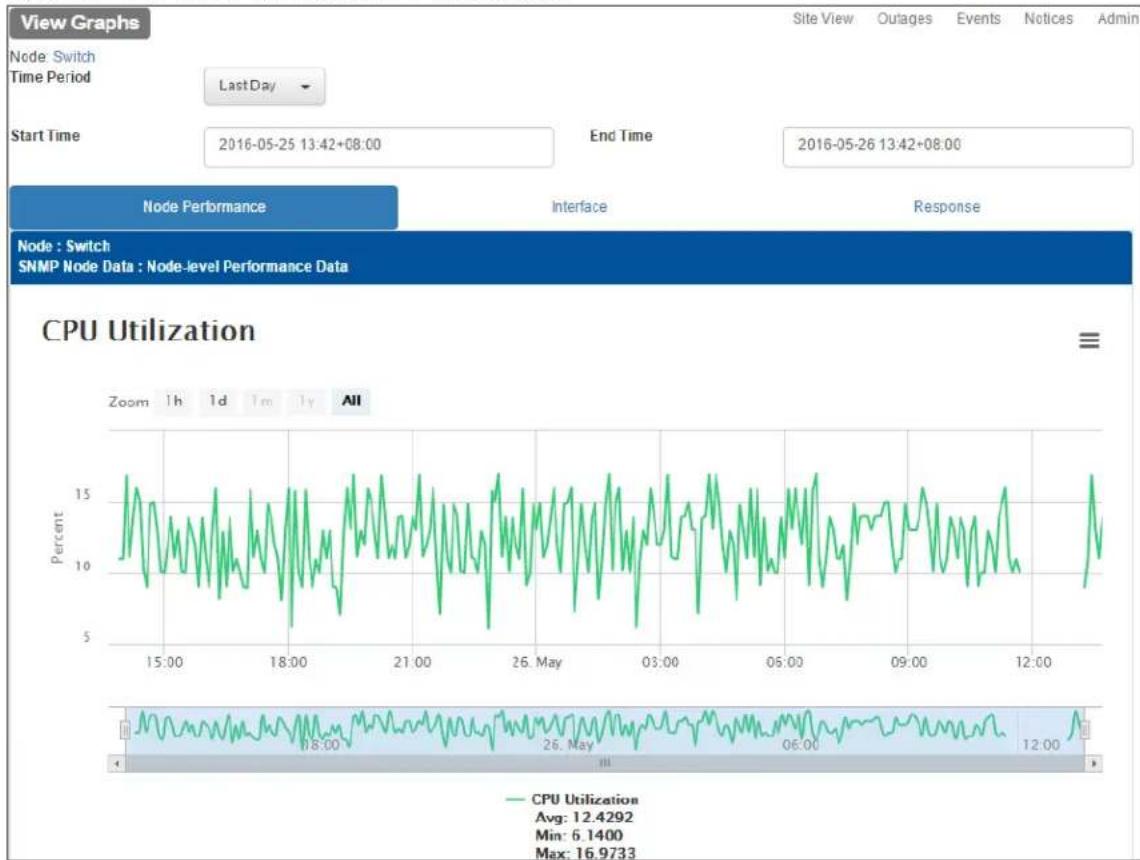Open the Admin menu item

1118,19
